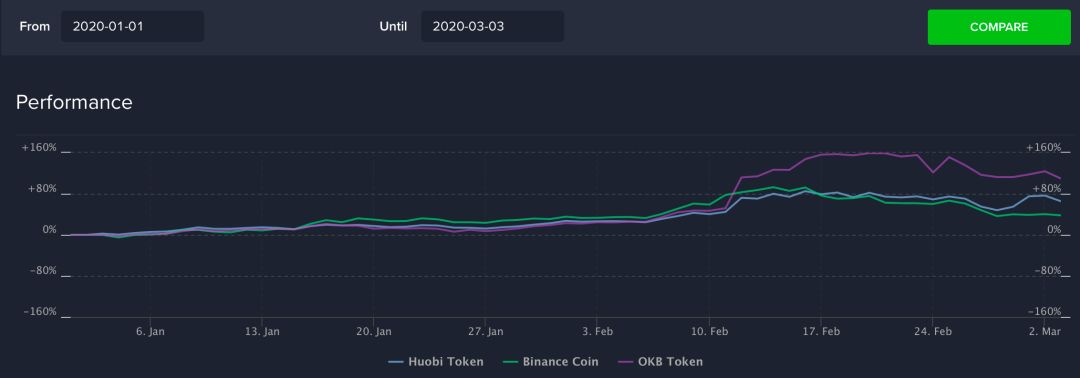Click the From label text
Screen dimensions: 1080x378
(x=34, y=27)
